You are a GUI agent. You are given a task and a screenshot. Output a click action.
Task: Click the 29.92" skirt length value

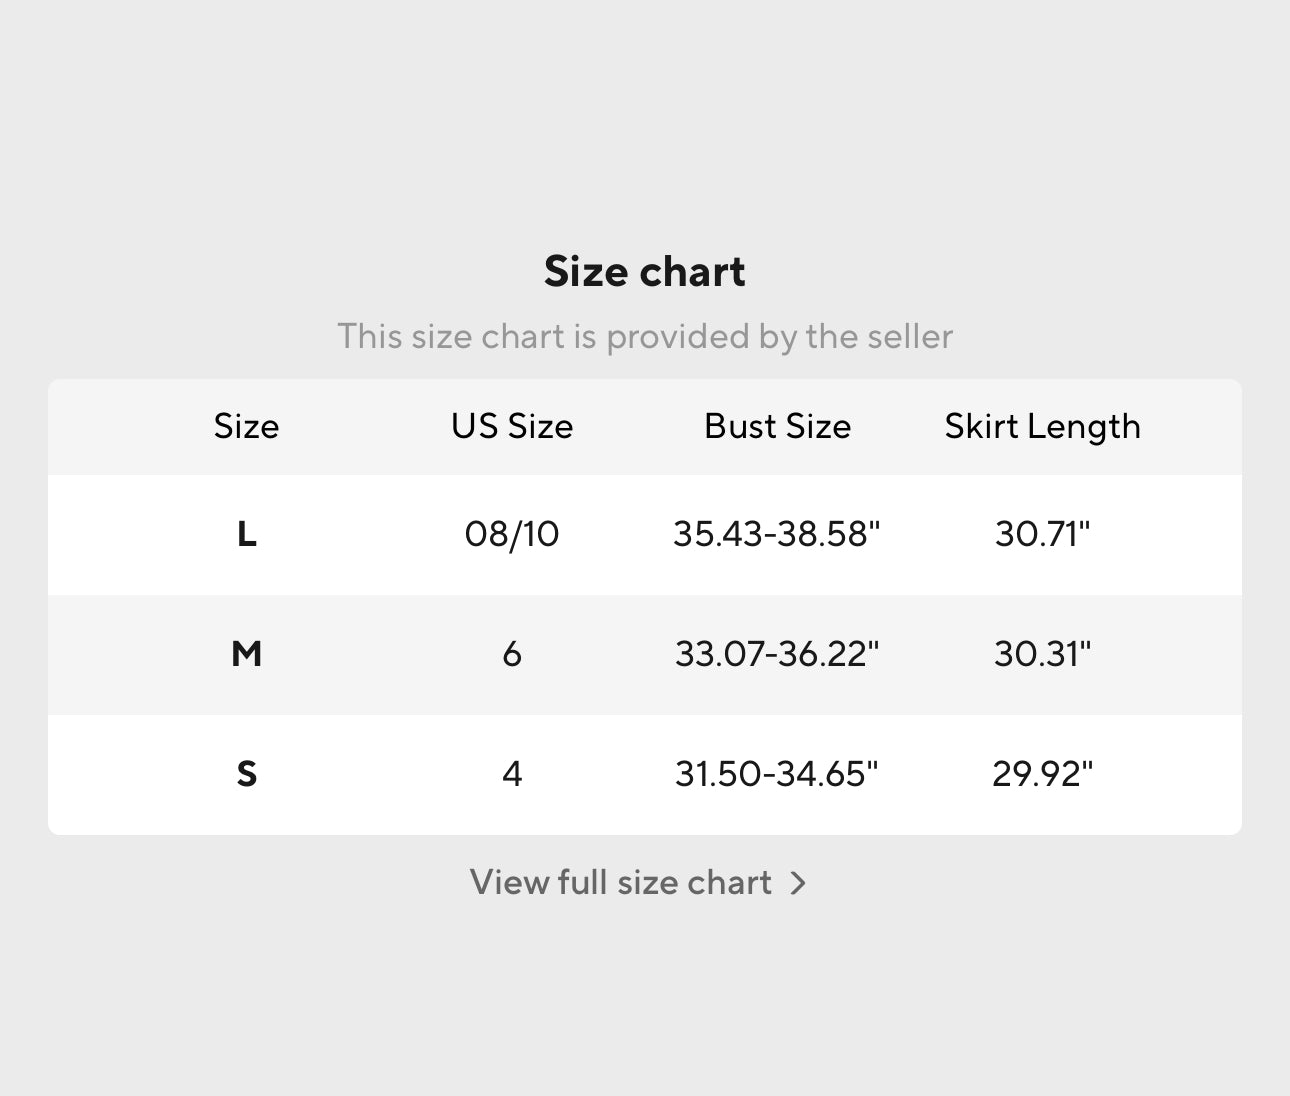tap(1042, 774)
